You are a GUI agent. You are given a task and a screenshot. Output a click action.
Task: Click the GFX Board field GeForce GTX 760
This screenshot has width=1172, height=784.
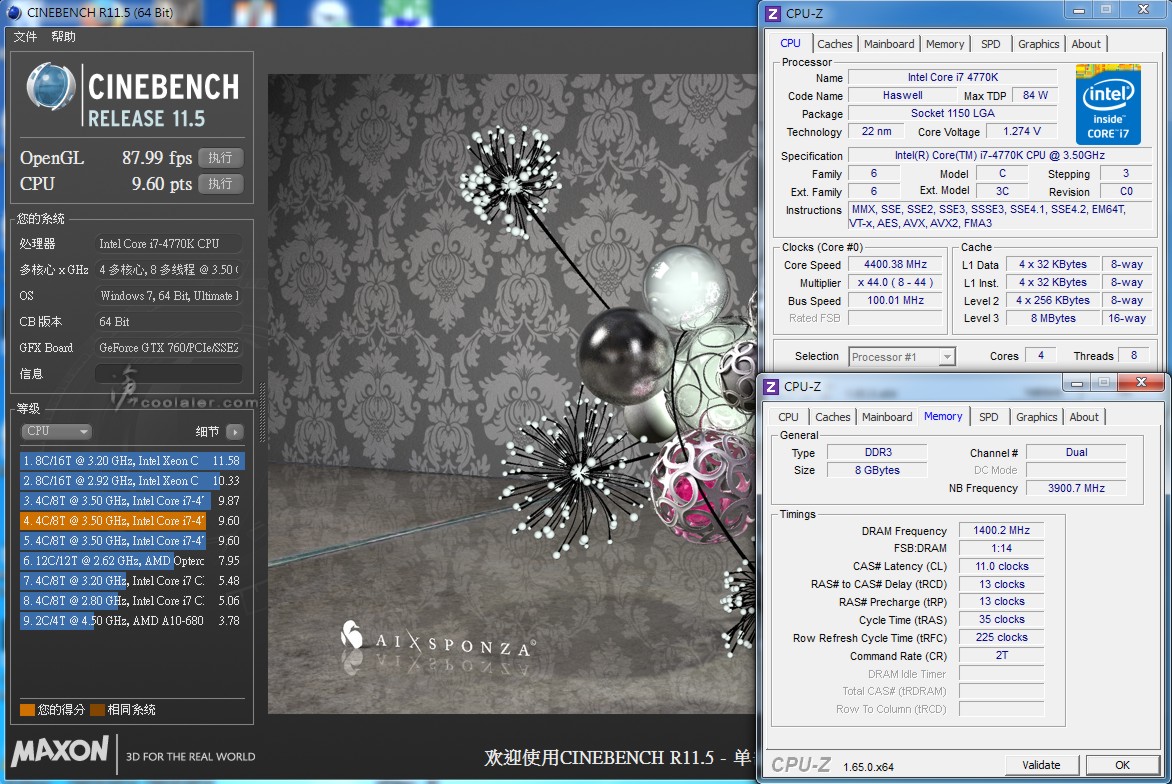point(168,348)
